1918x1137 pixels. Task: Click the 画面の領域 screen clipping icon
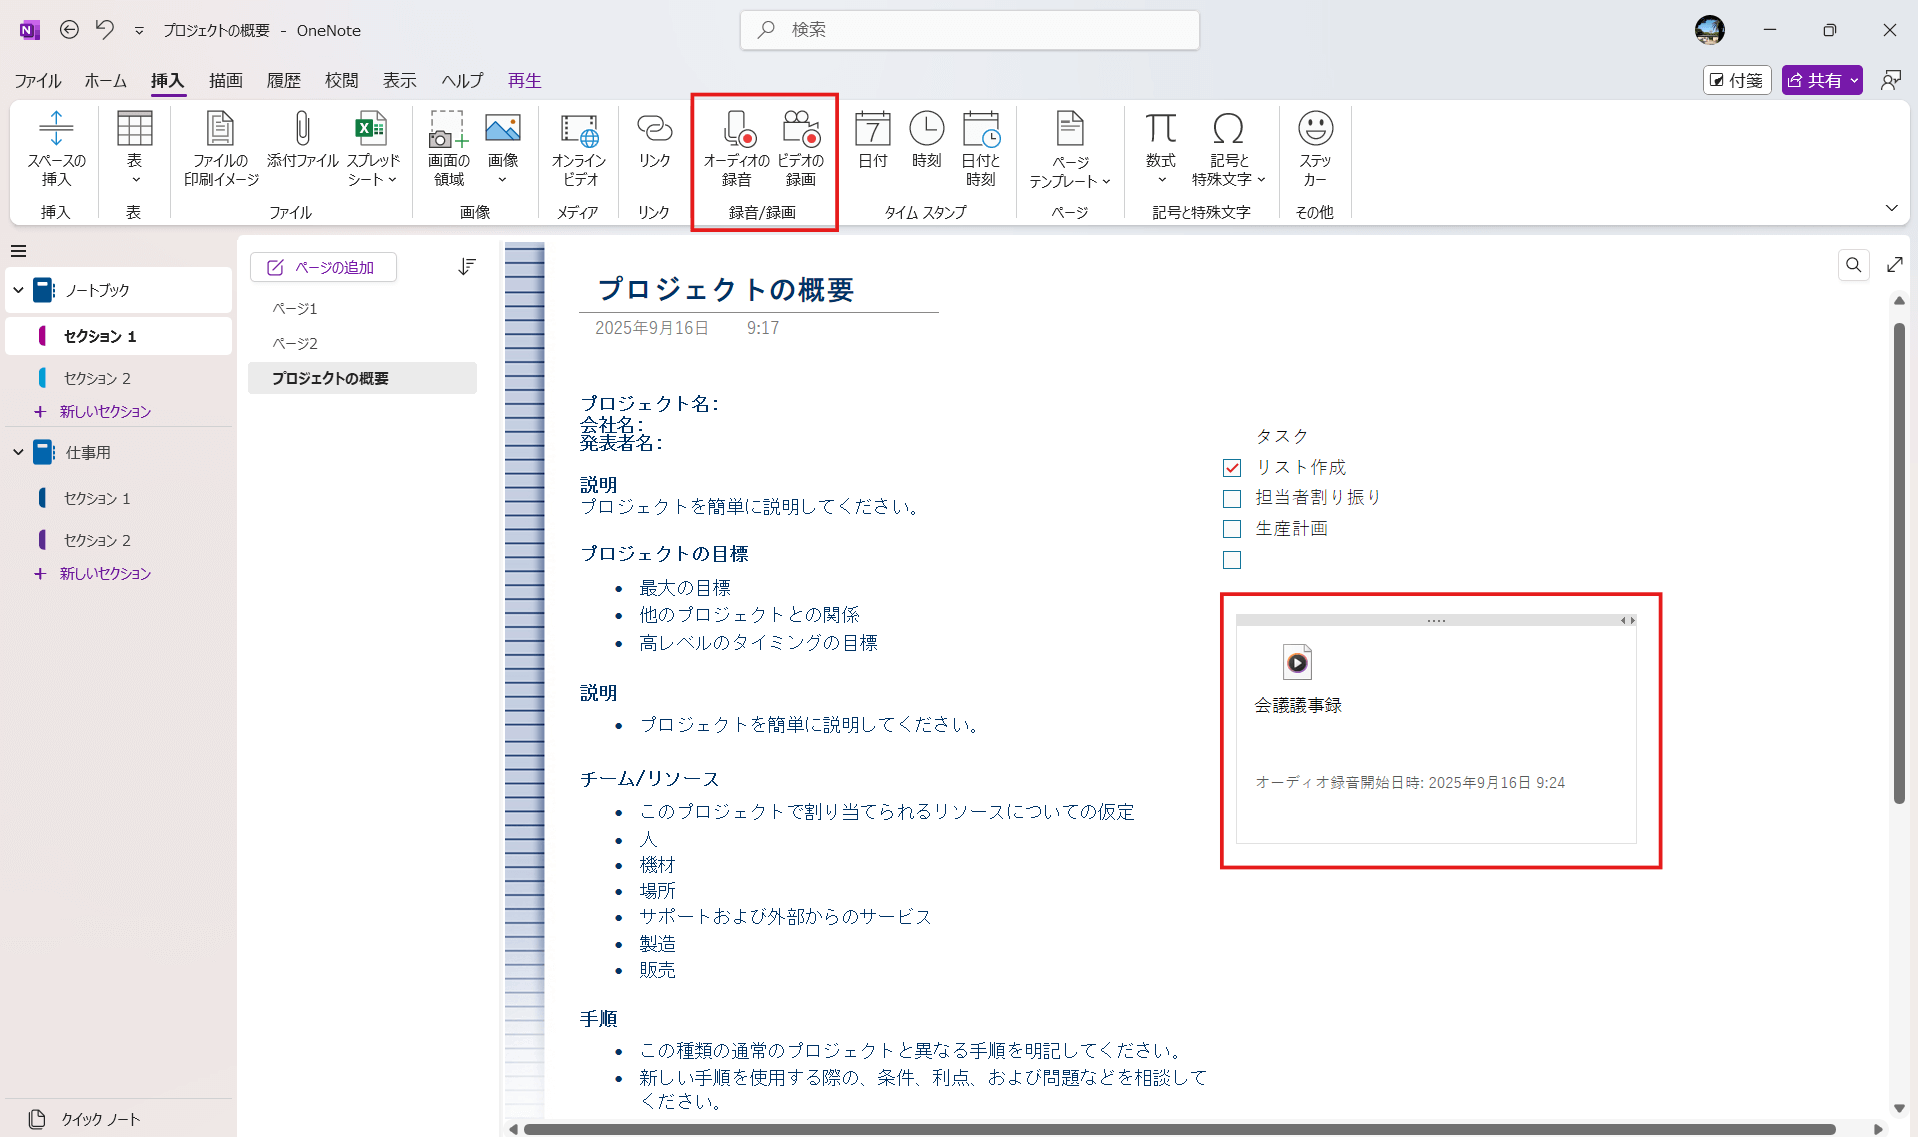click(449, 148)
